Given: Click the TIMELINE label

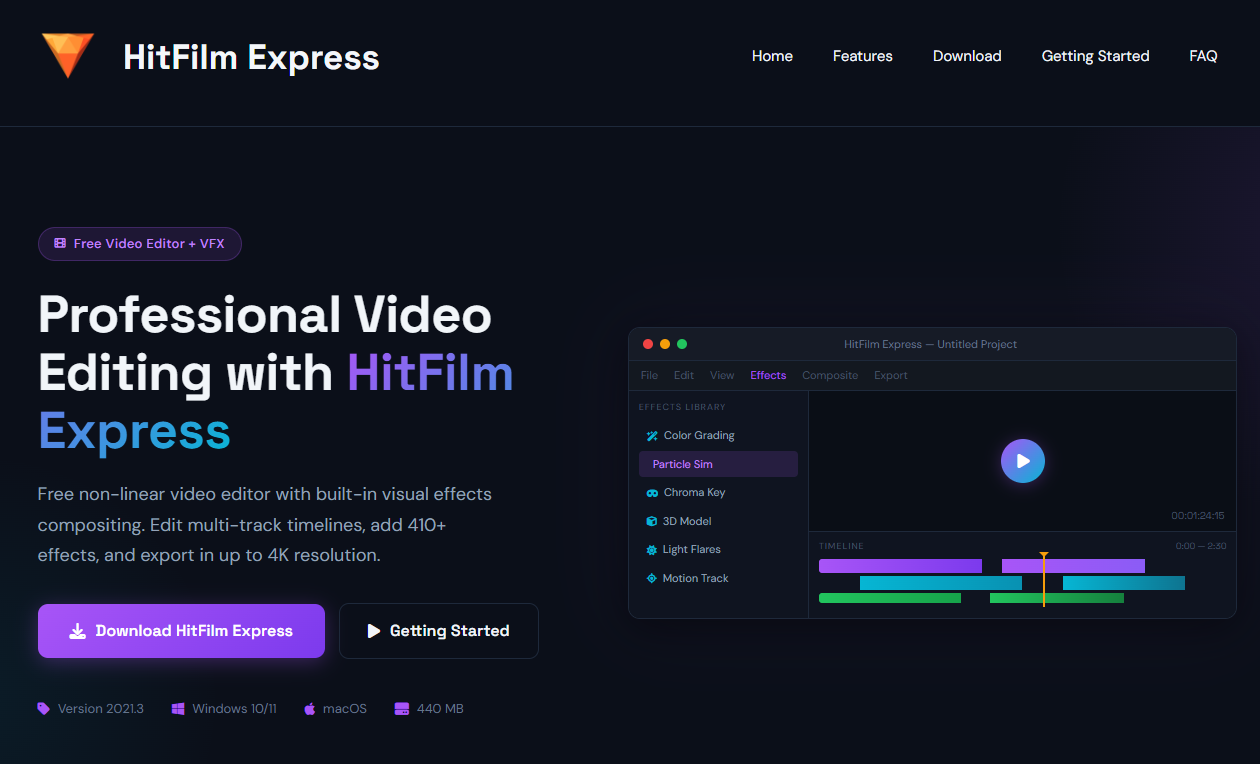Looking at the screenshot, I should point(841,546).
